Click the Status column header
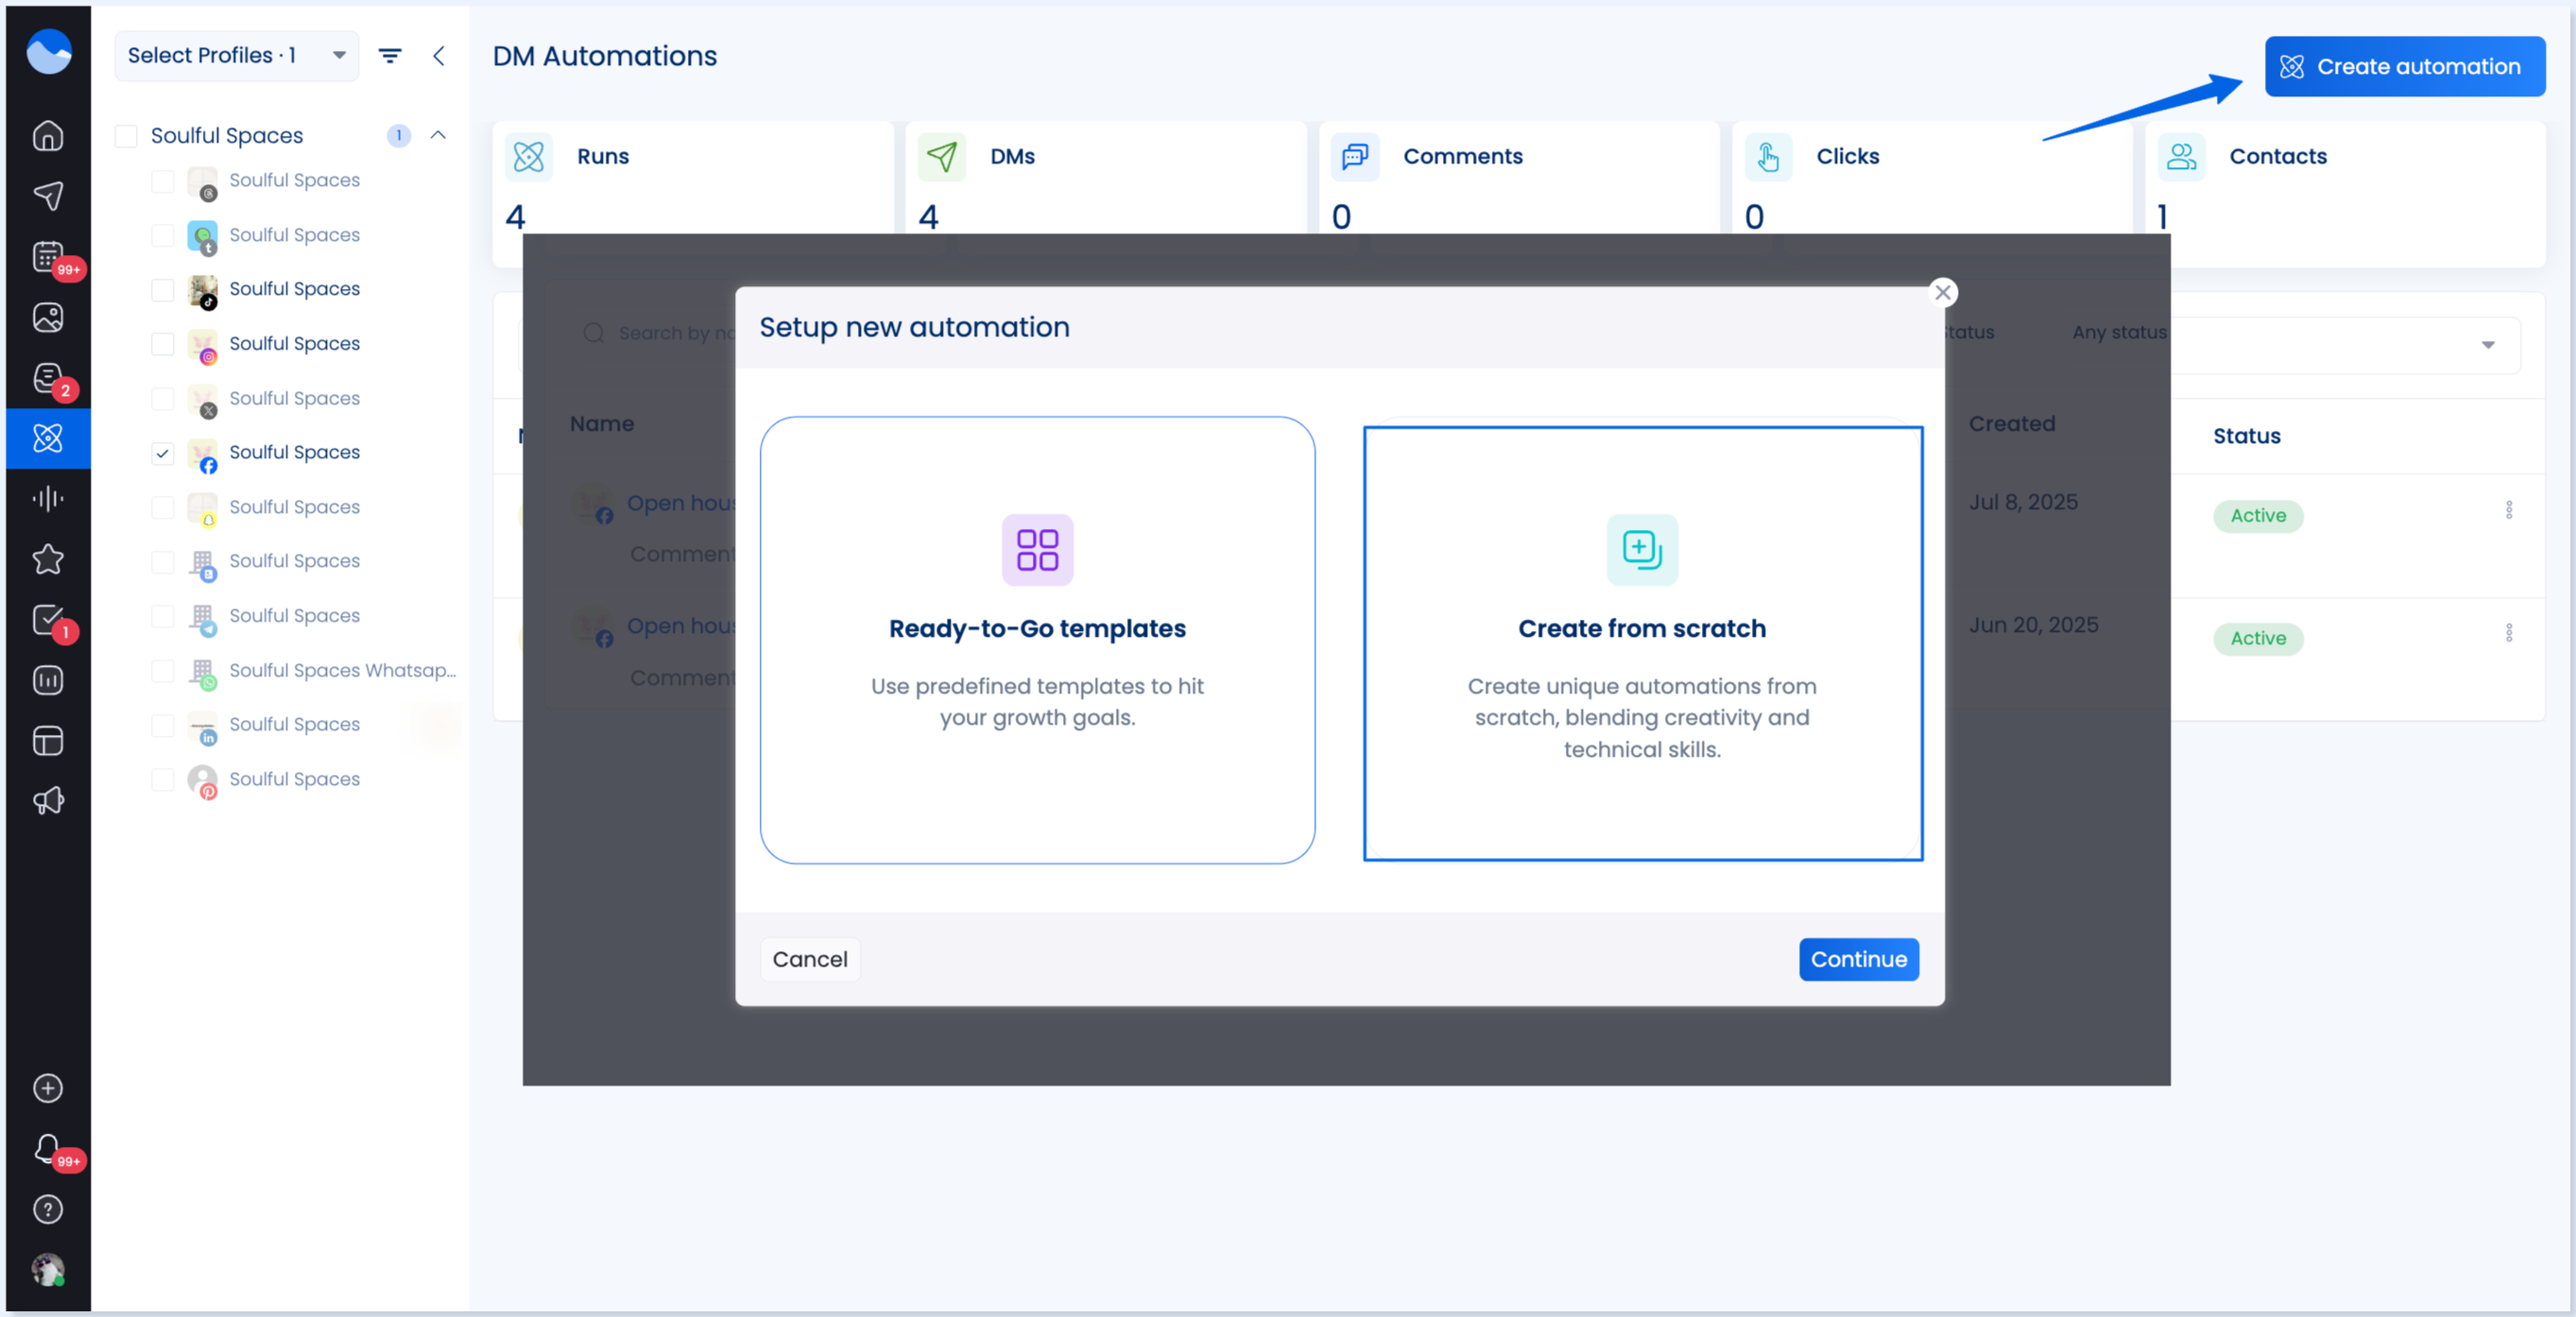 [x=2246, y=436]
